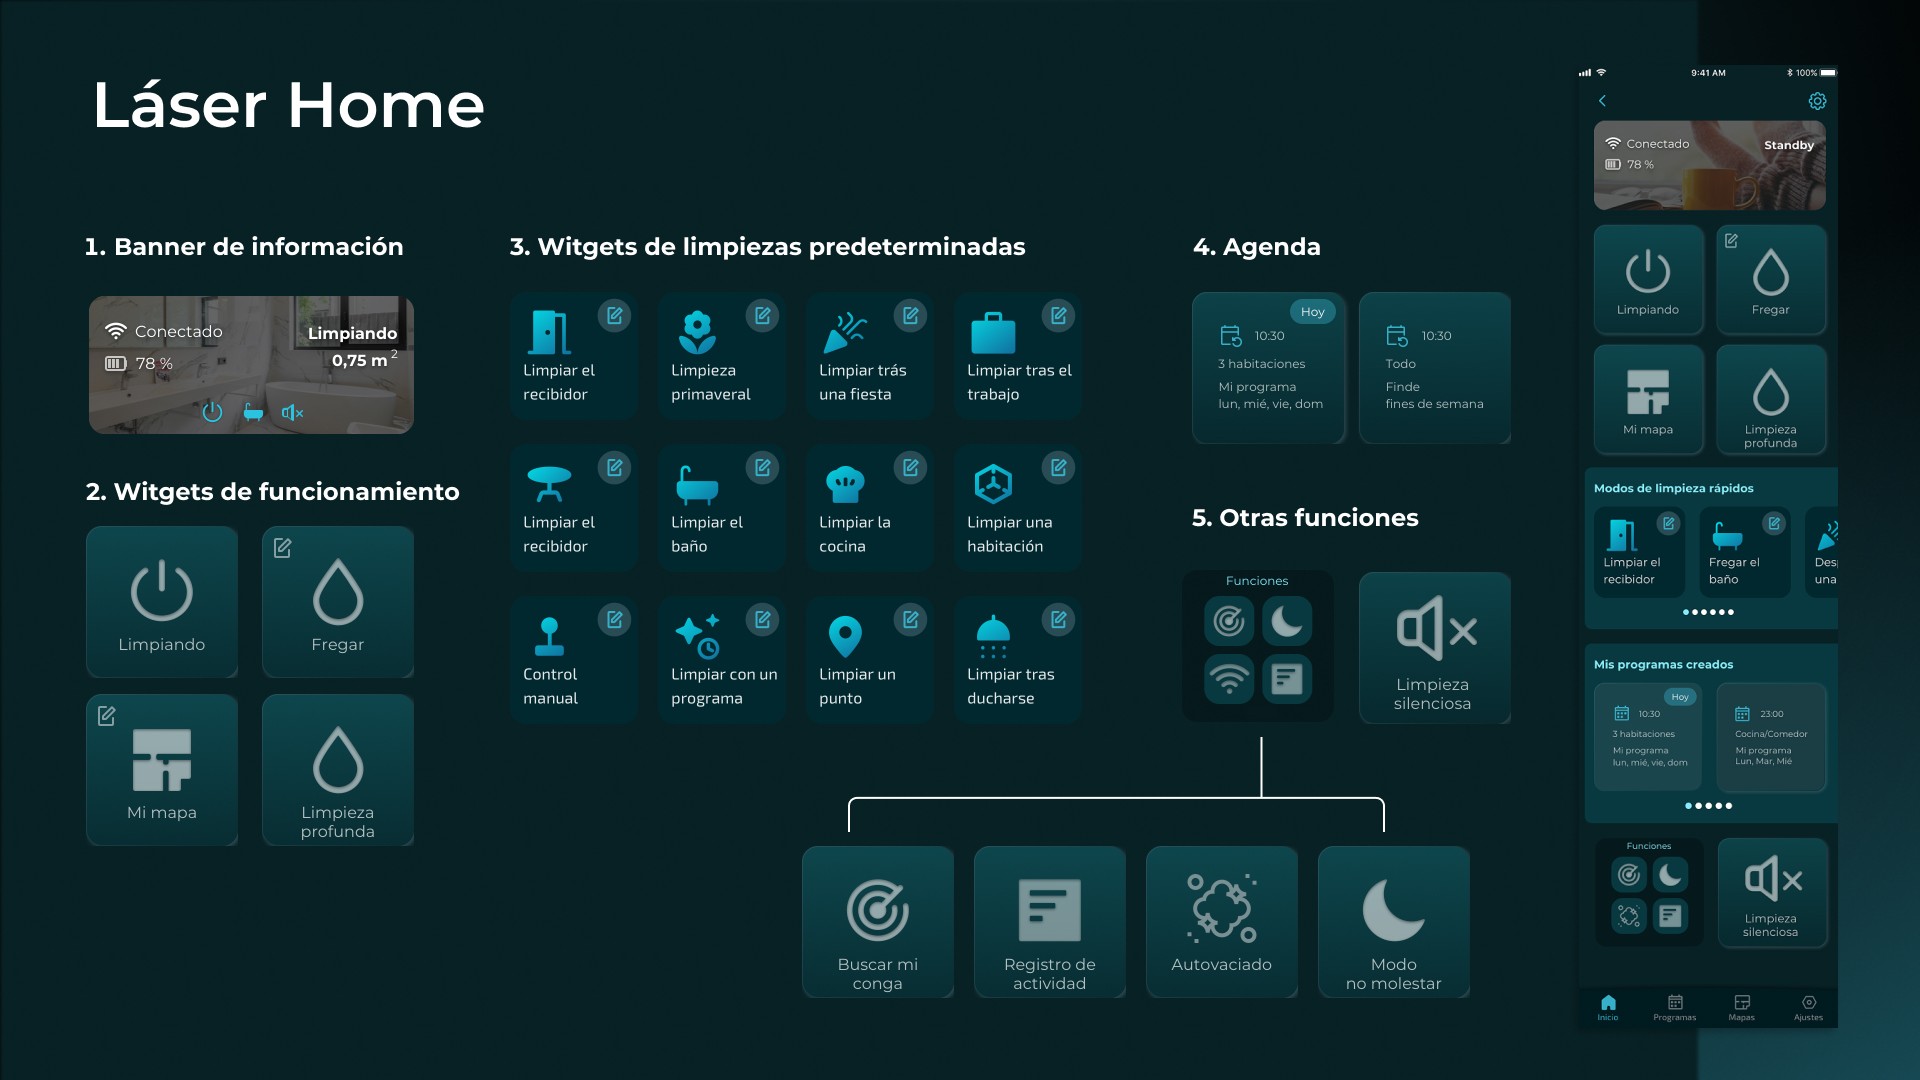Select the Mi mapa widget in section 2
Image resolution: width=1920 pixels, height=1080 pixels.
pyautogui.click(x=162, y=770)
